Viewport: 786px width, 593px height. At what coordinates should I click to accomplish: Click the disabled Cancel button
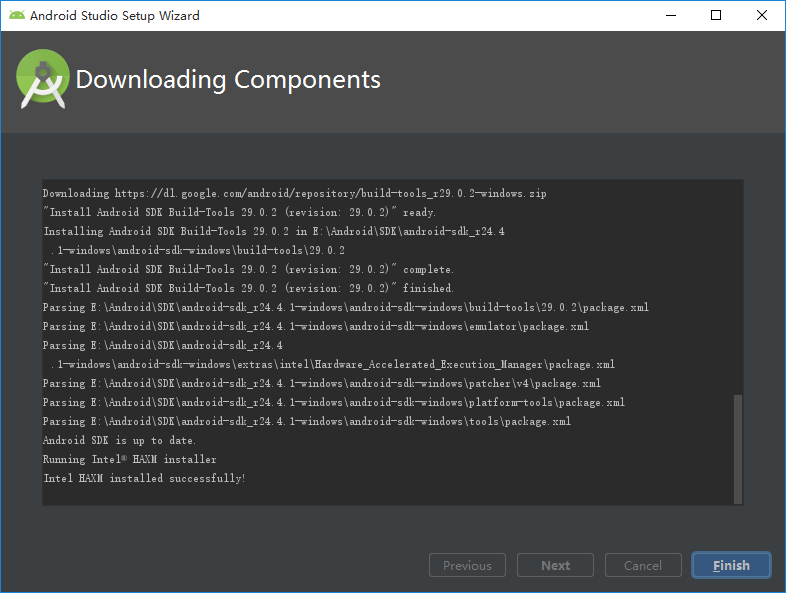643,565
